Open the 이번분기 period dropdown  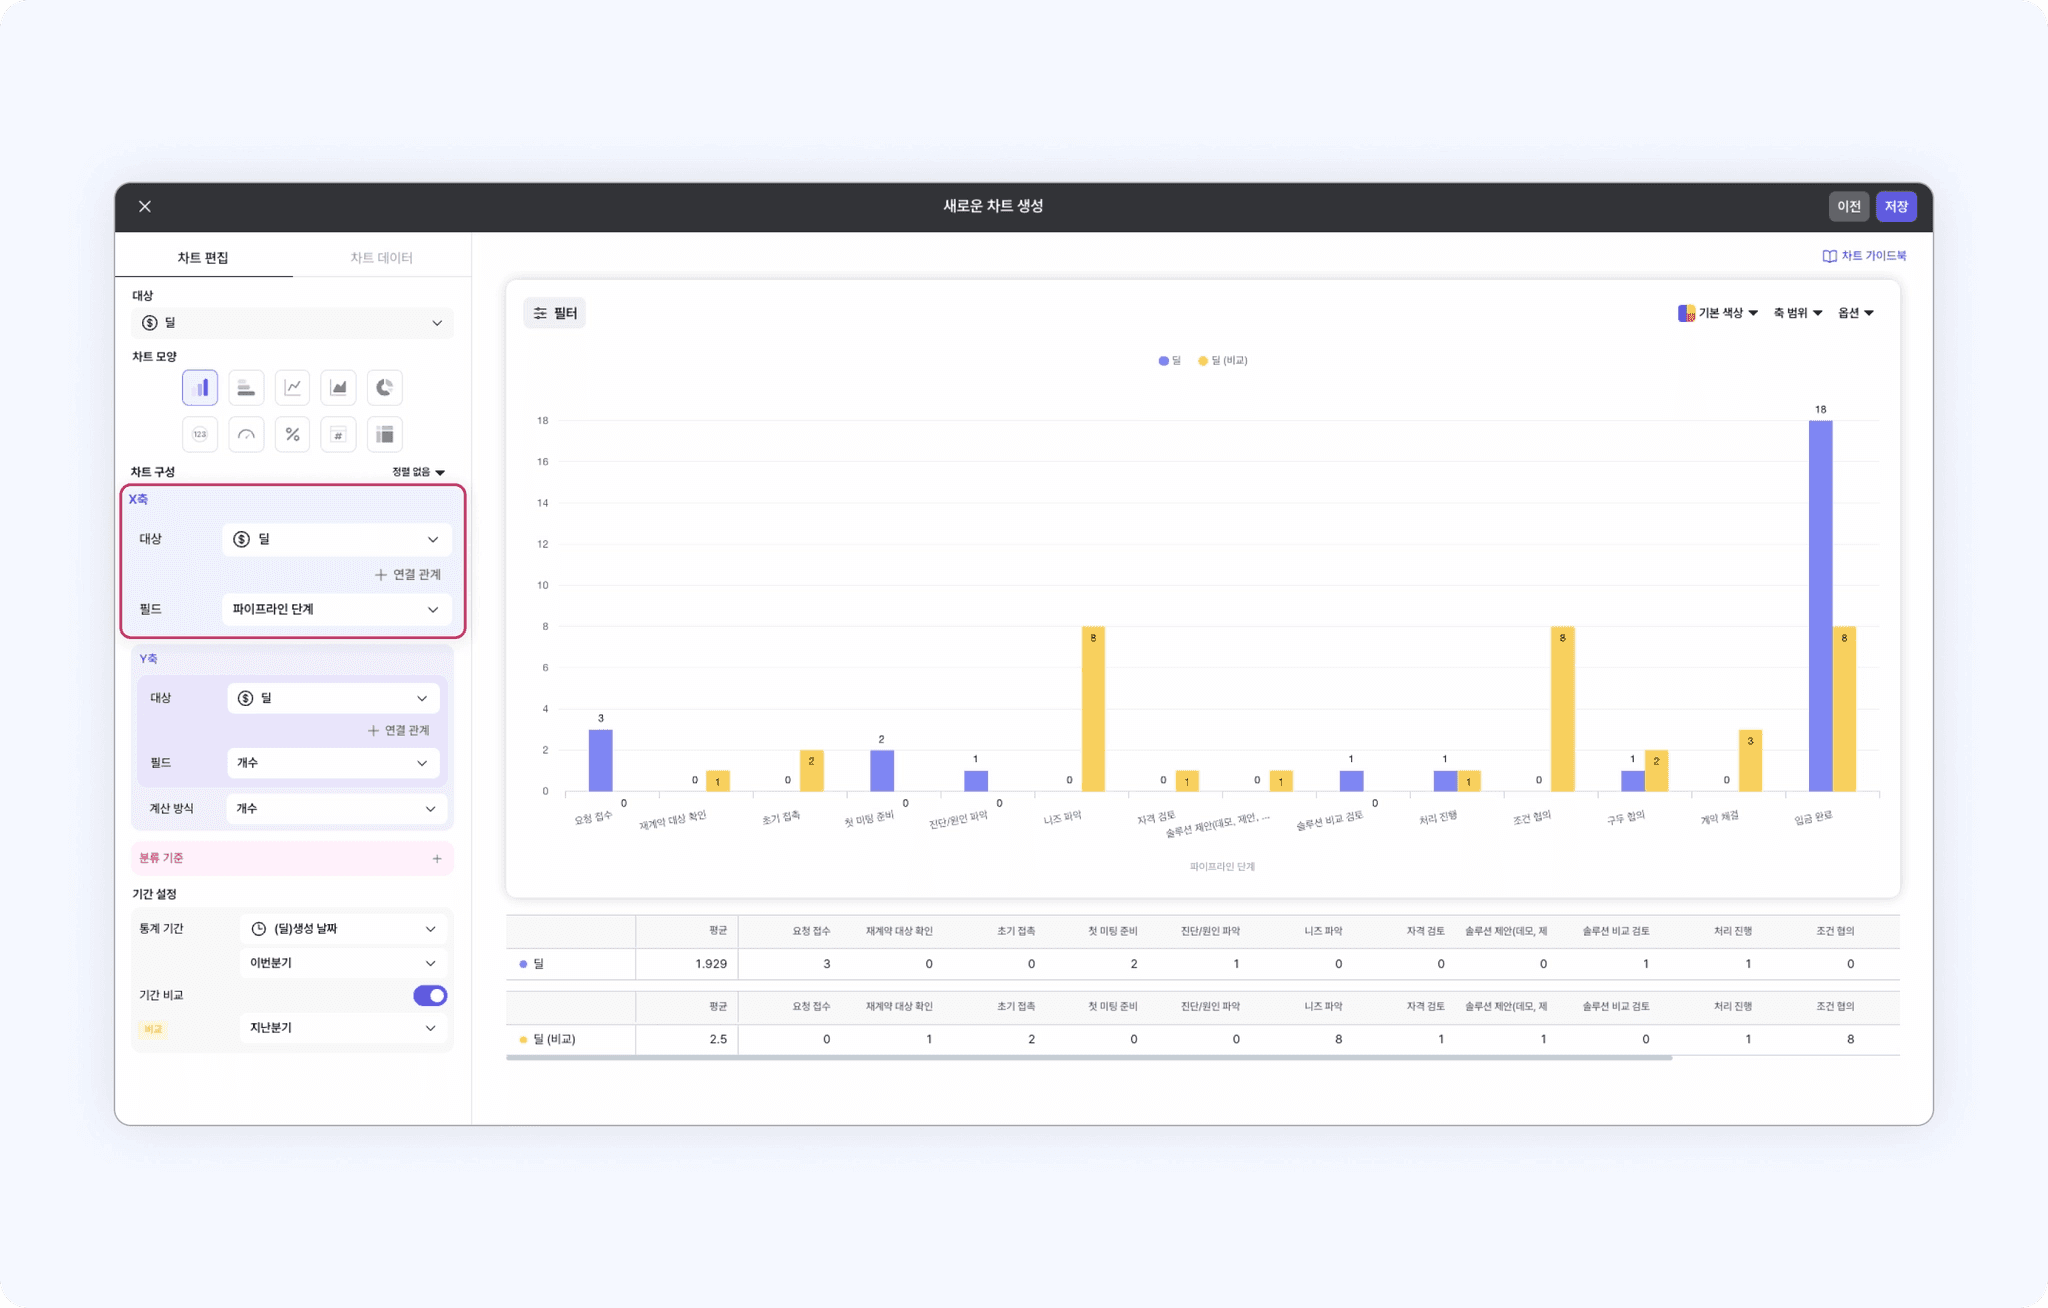click(x=342, y=963)
